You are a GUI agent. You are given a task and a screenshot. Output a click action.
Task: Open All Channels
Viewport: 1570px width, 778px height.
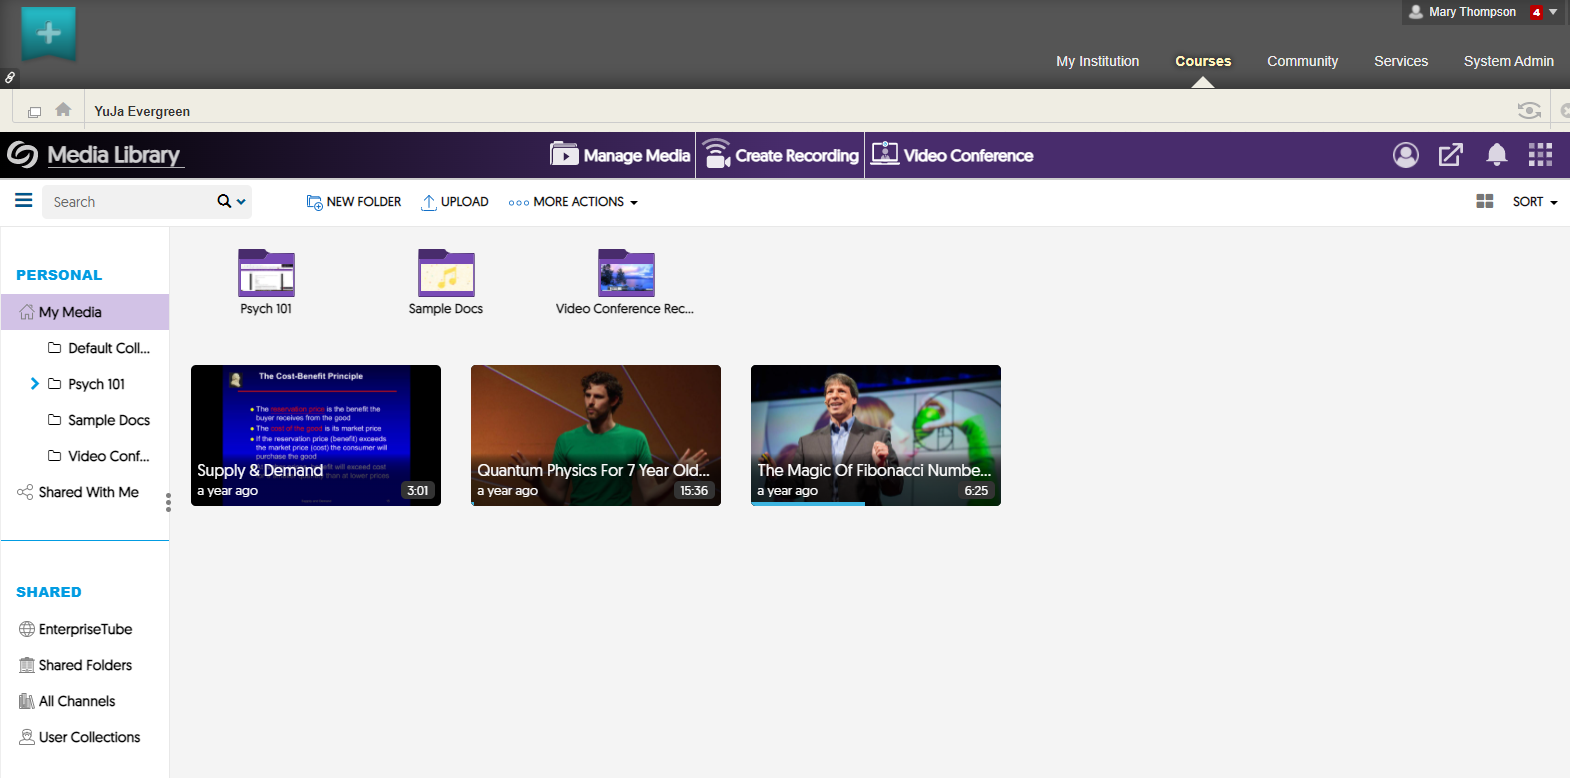(67, 701)
